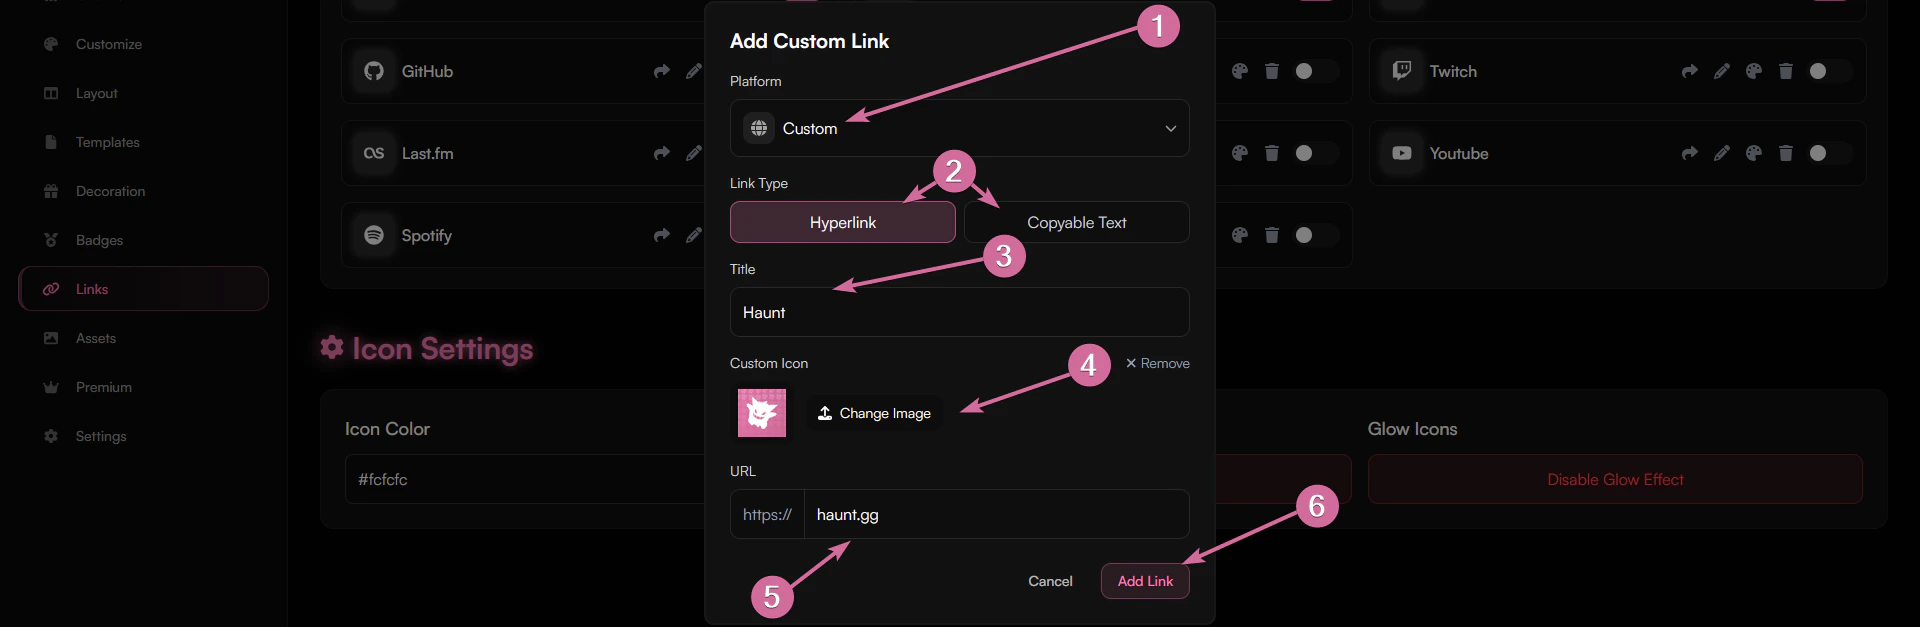
Task: Click the Spotify logo icon
Action: click(374, 235)
